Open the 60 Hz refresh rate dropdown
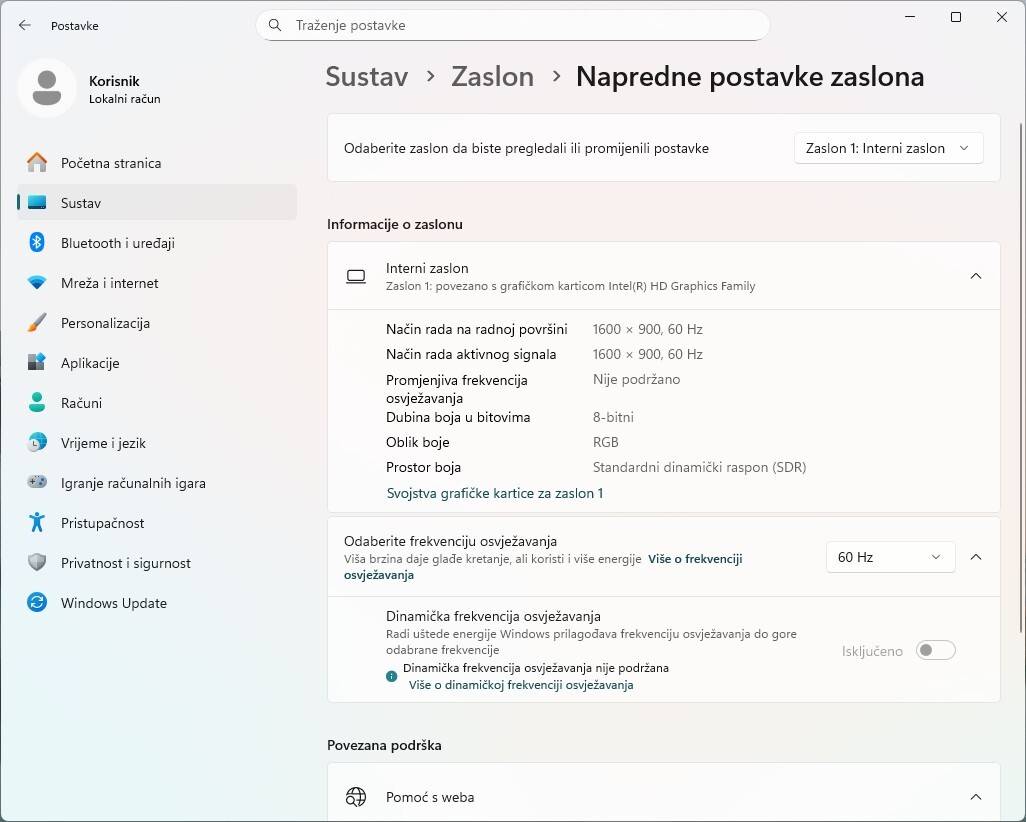Image resolution: width=1026 pixels, height=822 pixels. (890, 557)
